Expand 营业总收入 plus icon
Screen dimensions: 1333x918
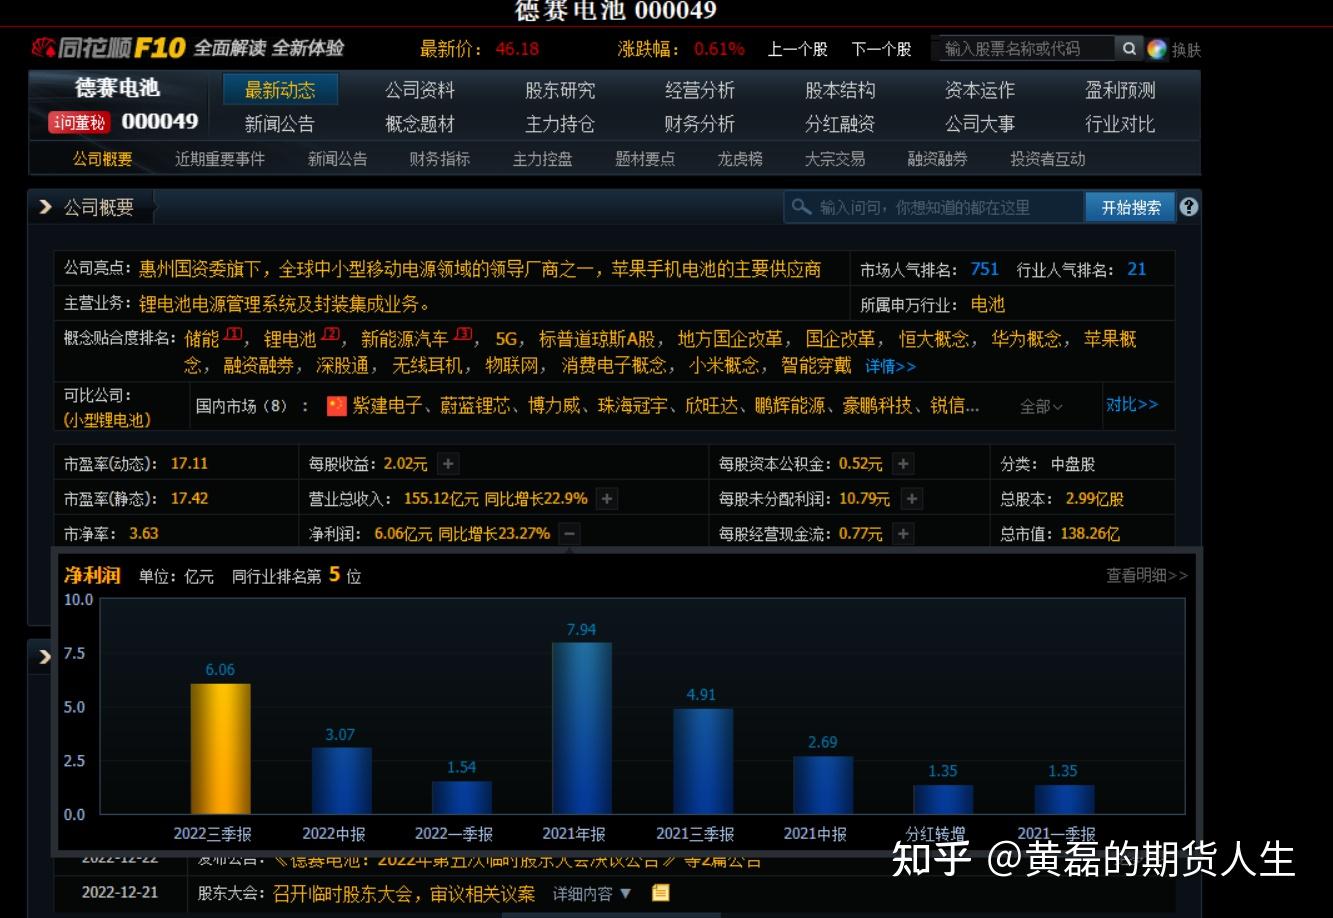pos(607,499)
